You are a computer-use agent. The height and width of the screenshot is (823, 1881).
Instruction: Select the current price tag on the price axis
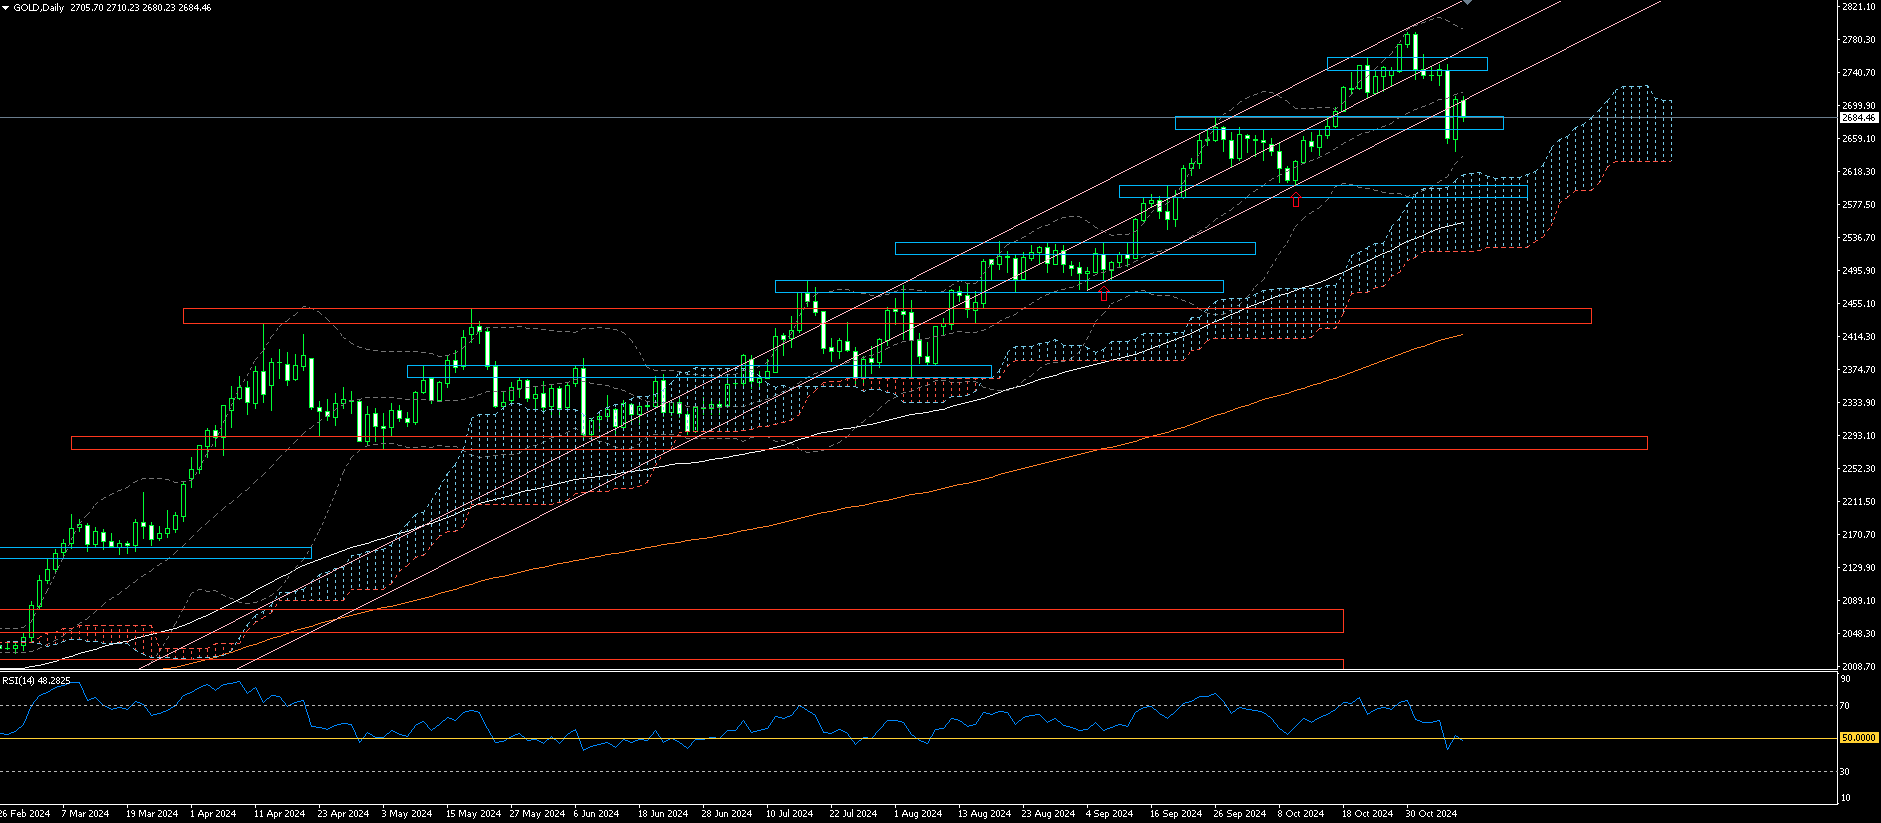click(1859, 118)
